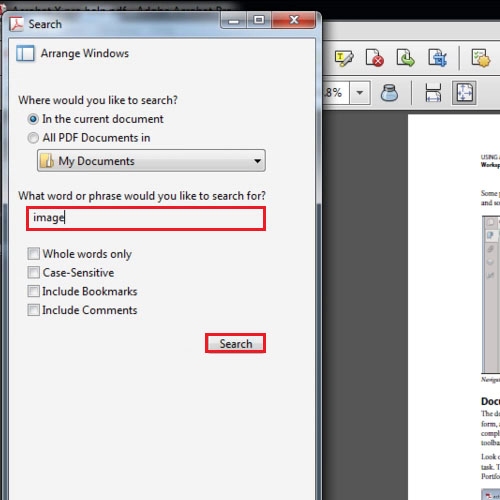Enable the Case-Sensitive checkbox

(x=34, y=272)
